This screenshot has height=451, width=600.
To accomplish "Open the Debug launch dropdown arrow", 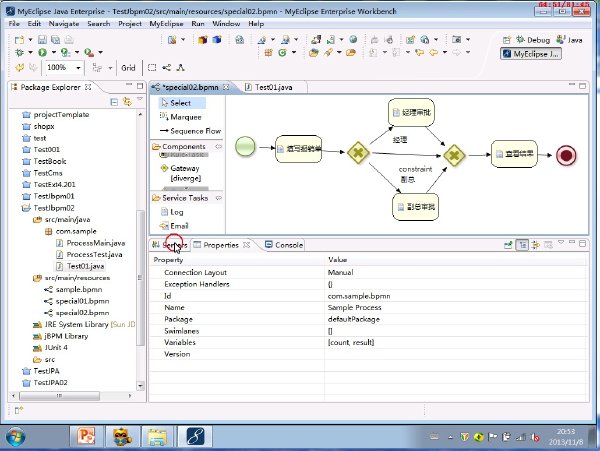I will pos(30,52).
